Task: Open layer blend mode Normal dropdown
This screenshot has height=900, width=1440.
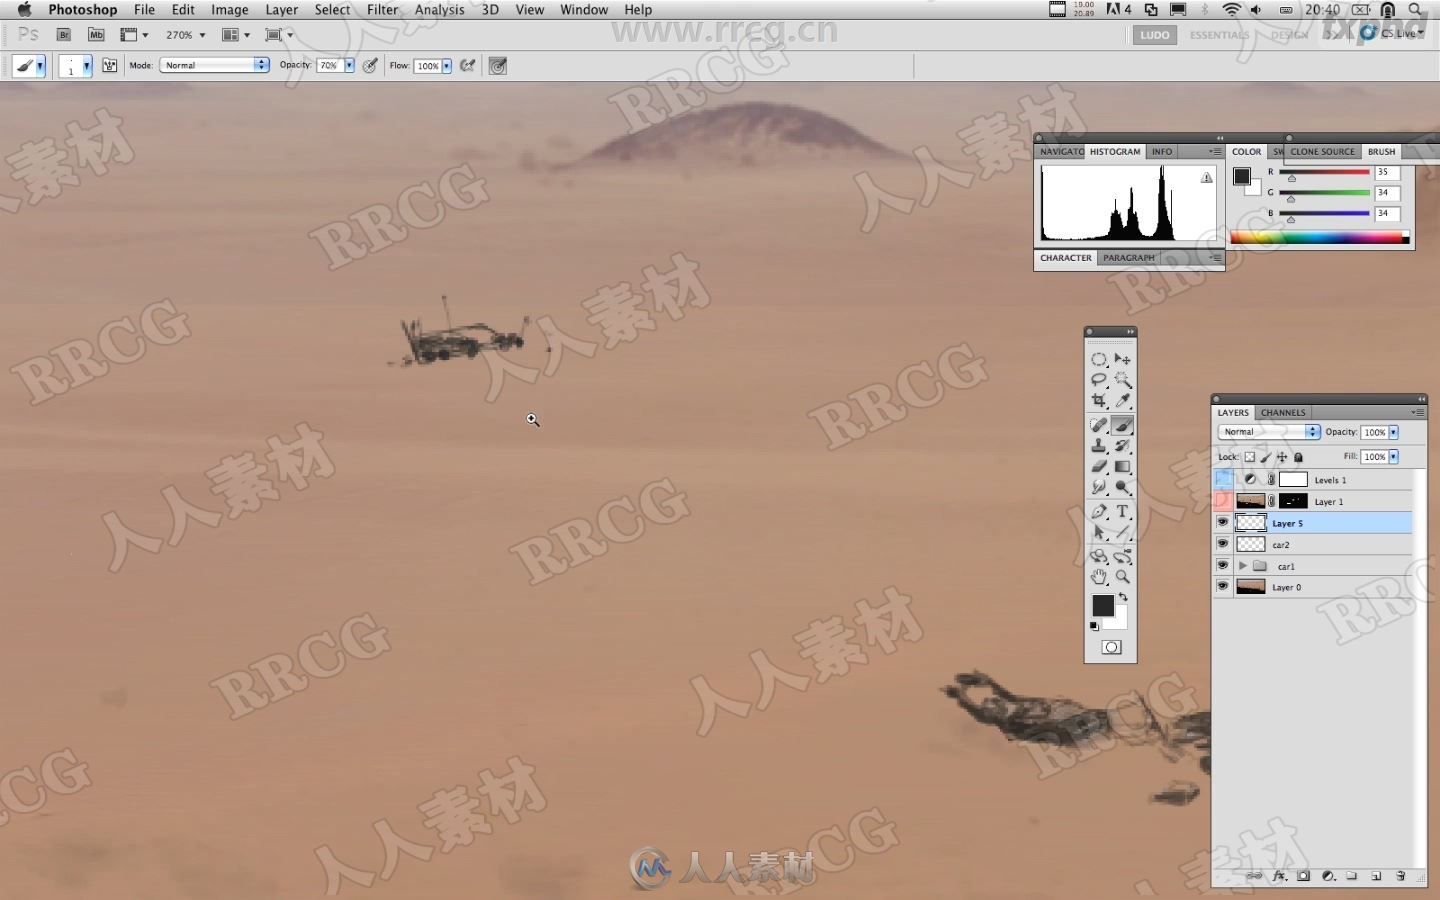Action: click(x=1269, y=432)
